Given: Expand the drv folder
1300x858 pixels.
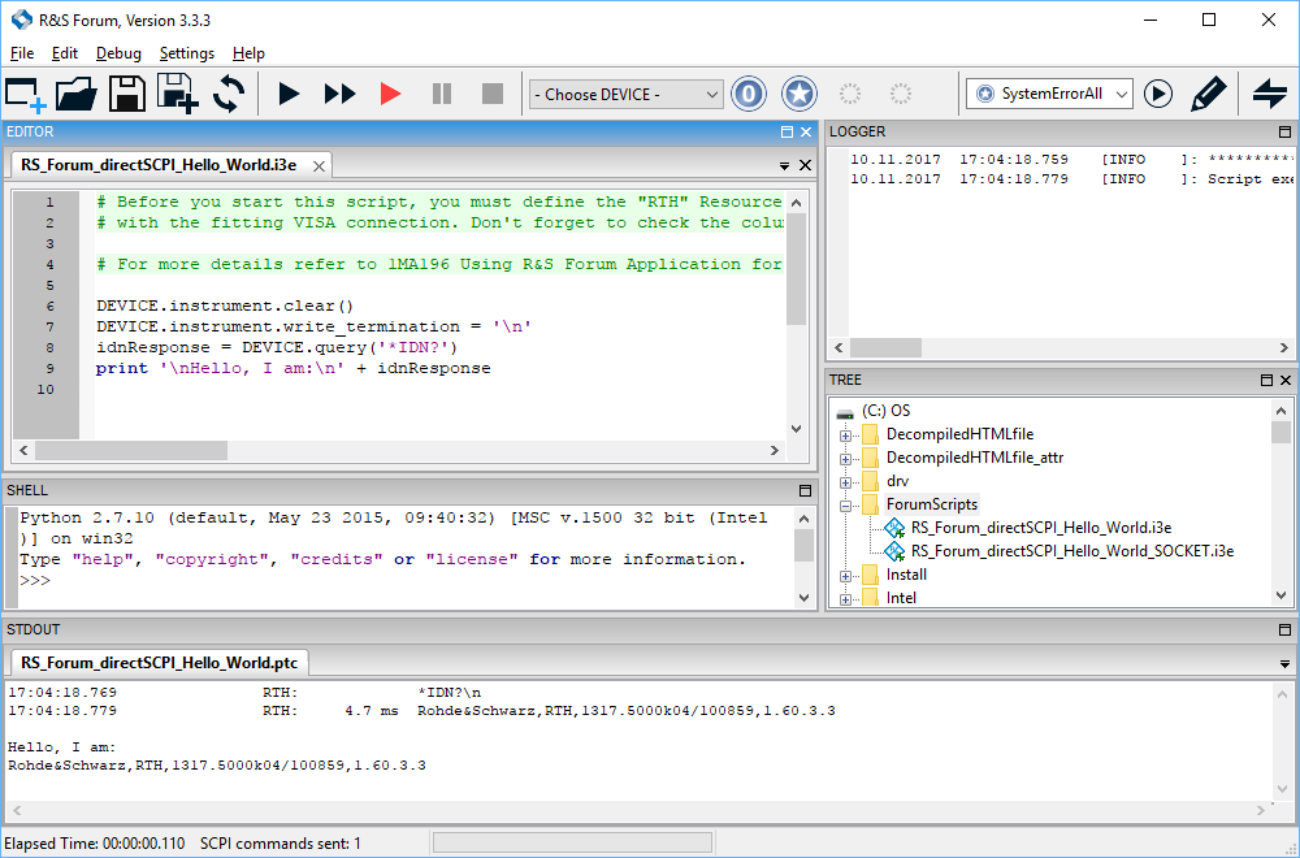Looking at the screenshot, I should click(846, 481).
